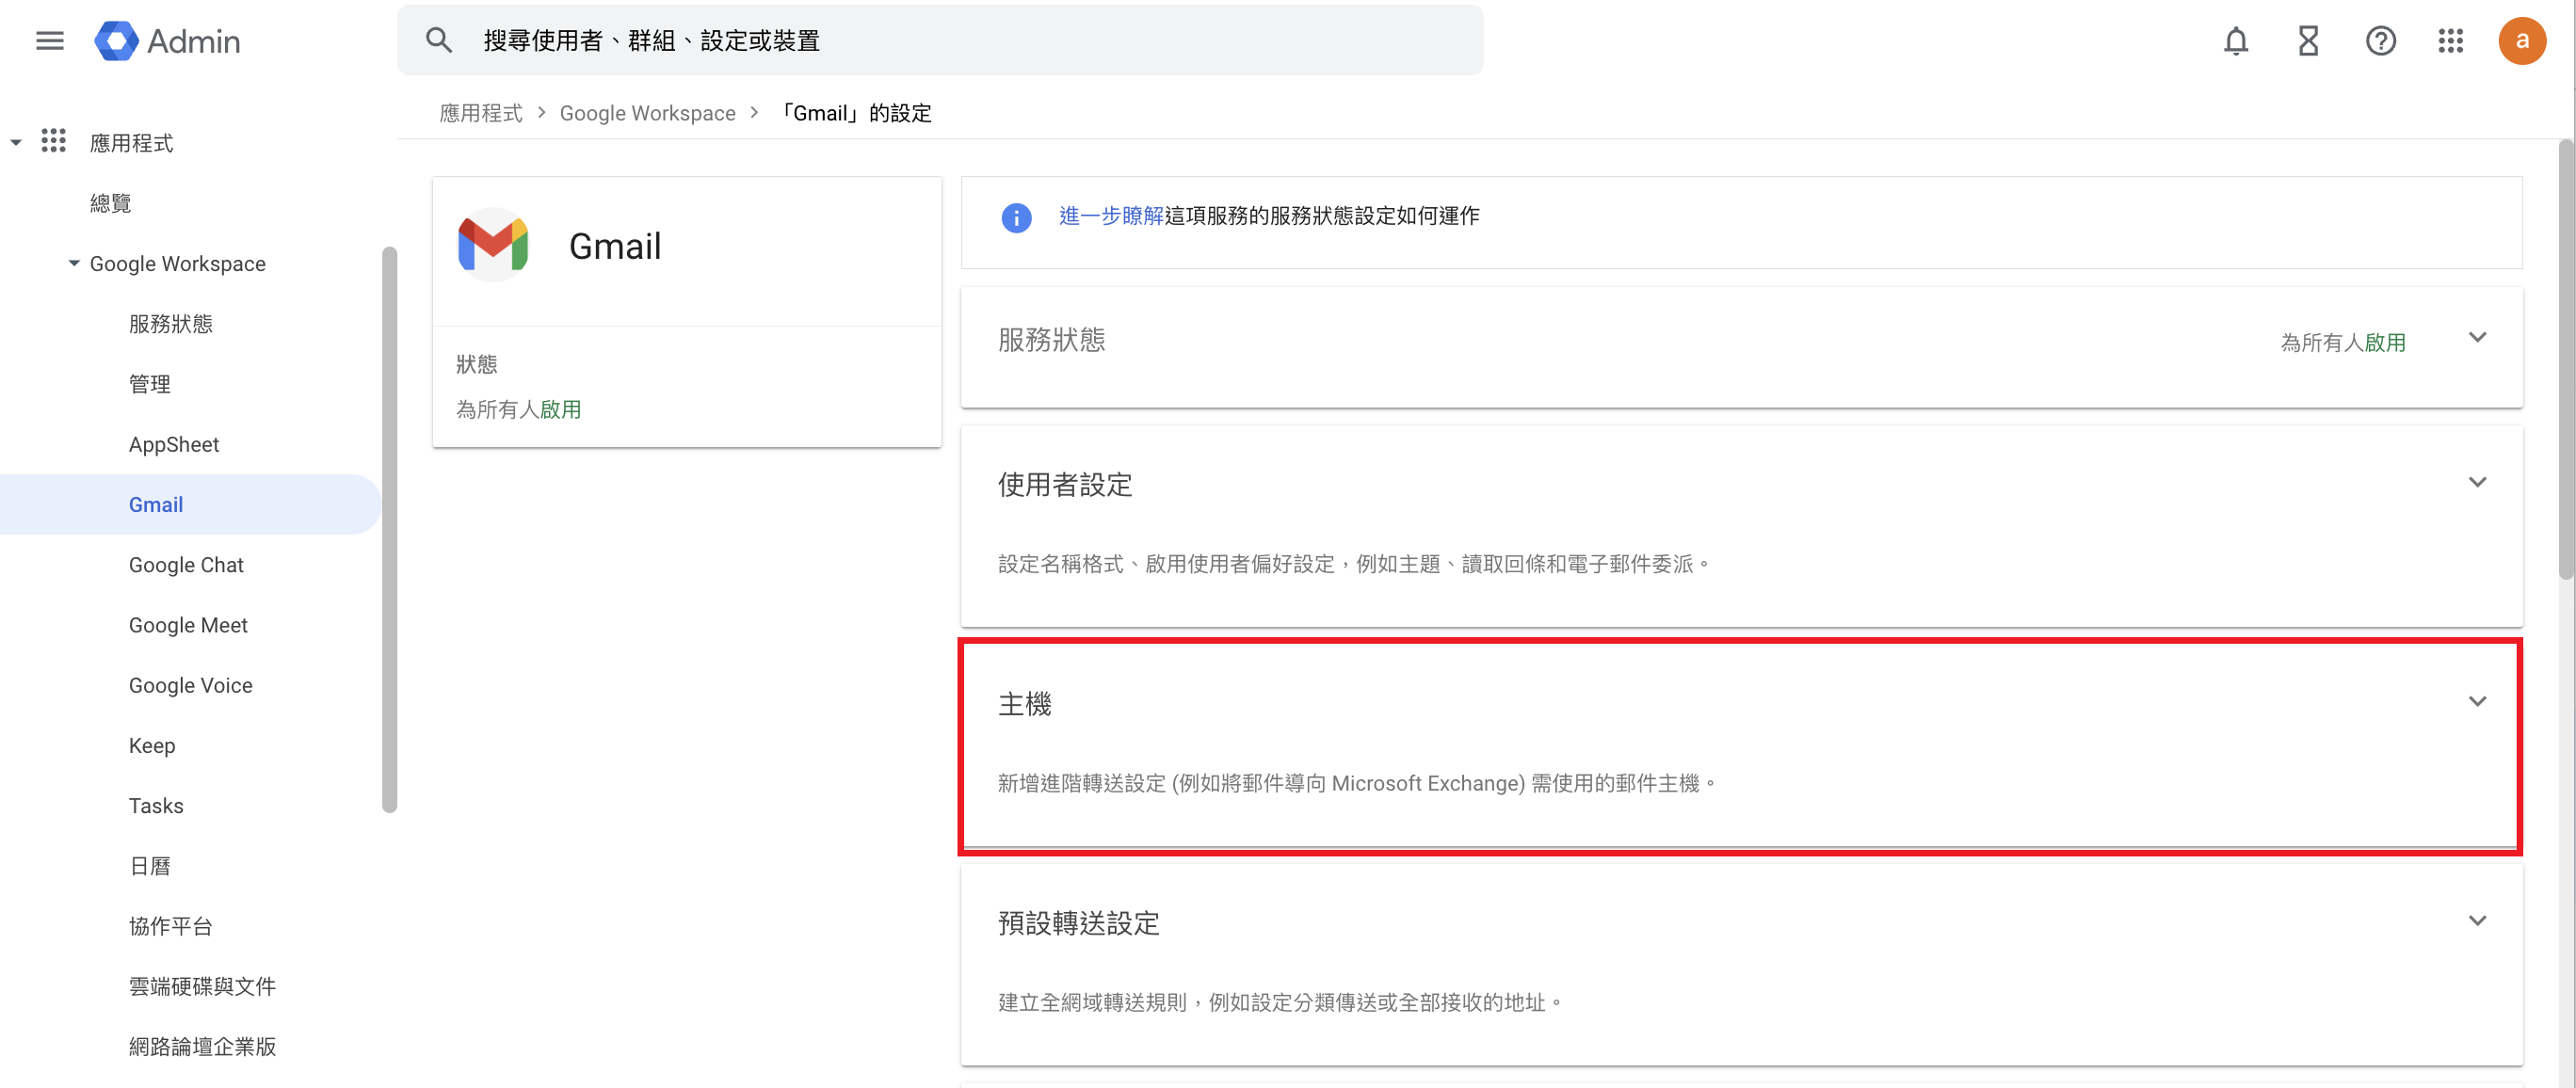This screenshot has height=1088, width=2576.
Task: Click the Gmail logo on the card
Action: tap(493, 245)
